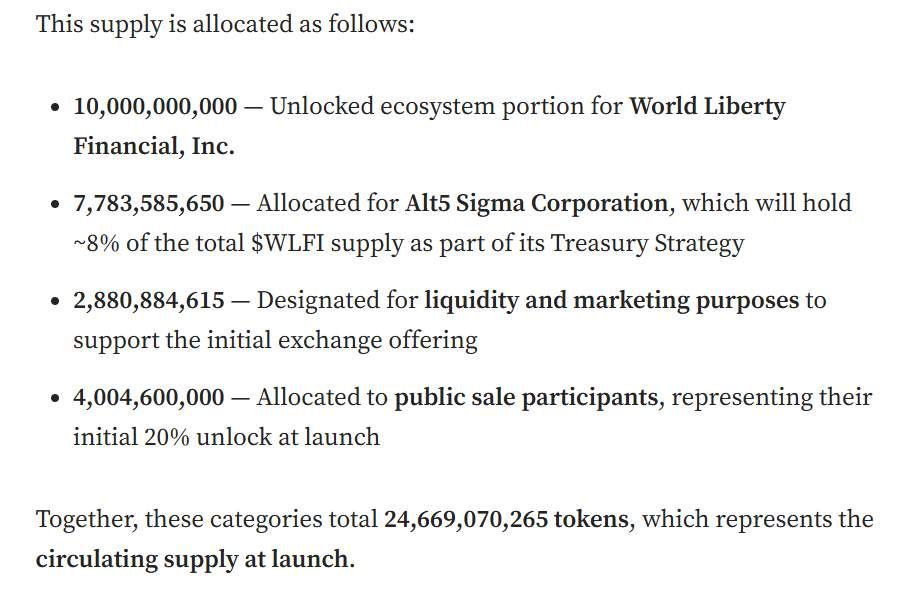Click the 2,880,884,615 allocation number
The width and height of the screenshot is (915, 601).
coord(149,301)
